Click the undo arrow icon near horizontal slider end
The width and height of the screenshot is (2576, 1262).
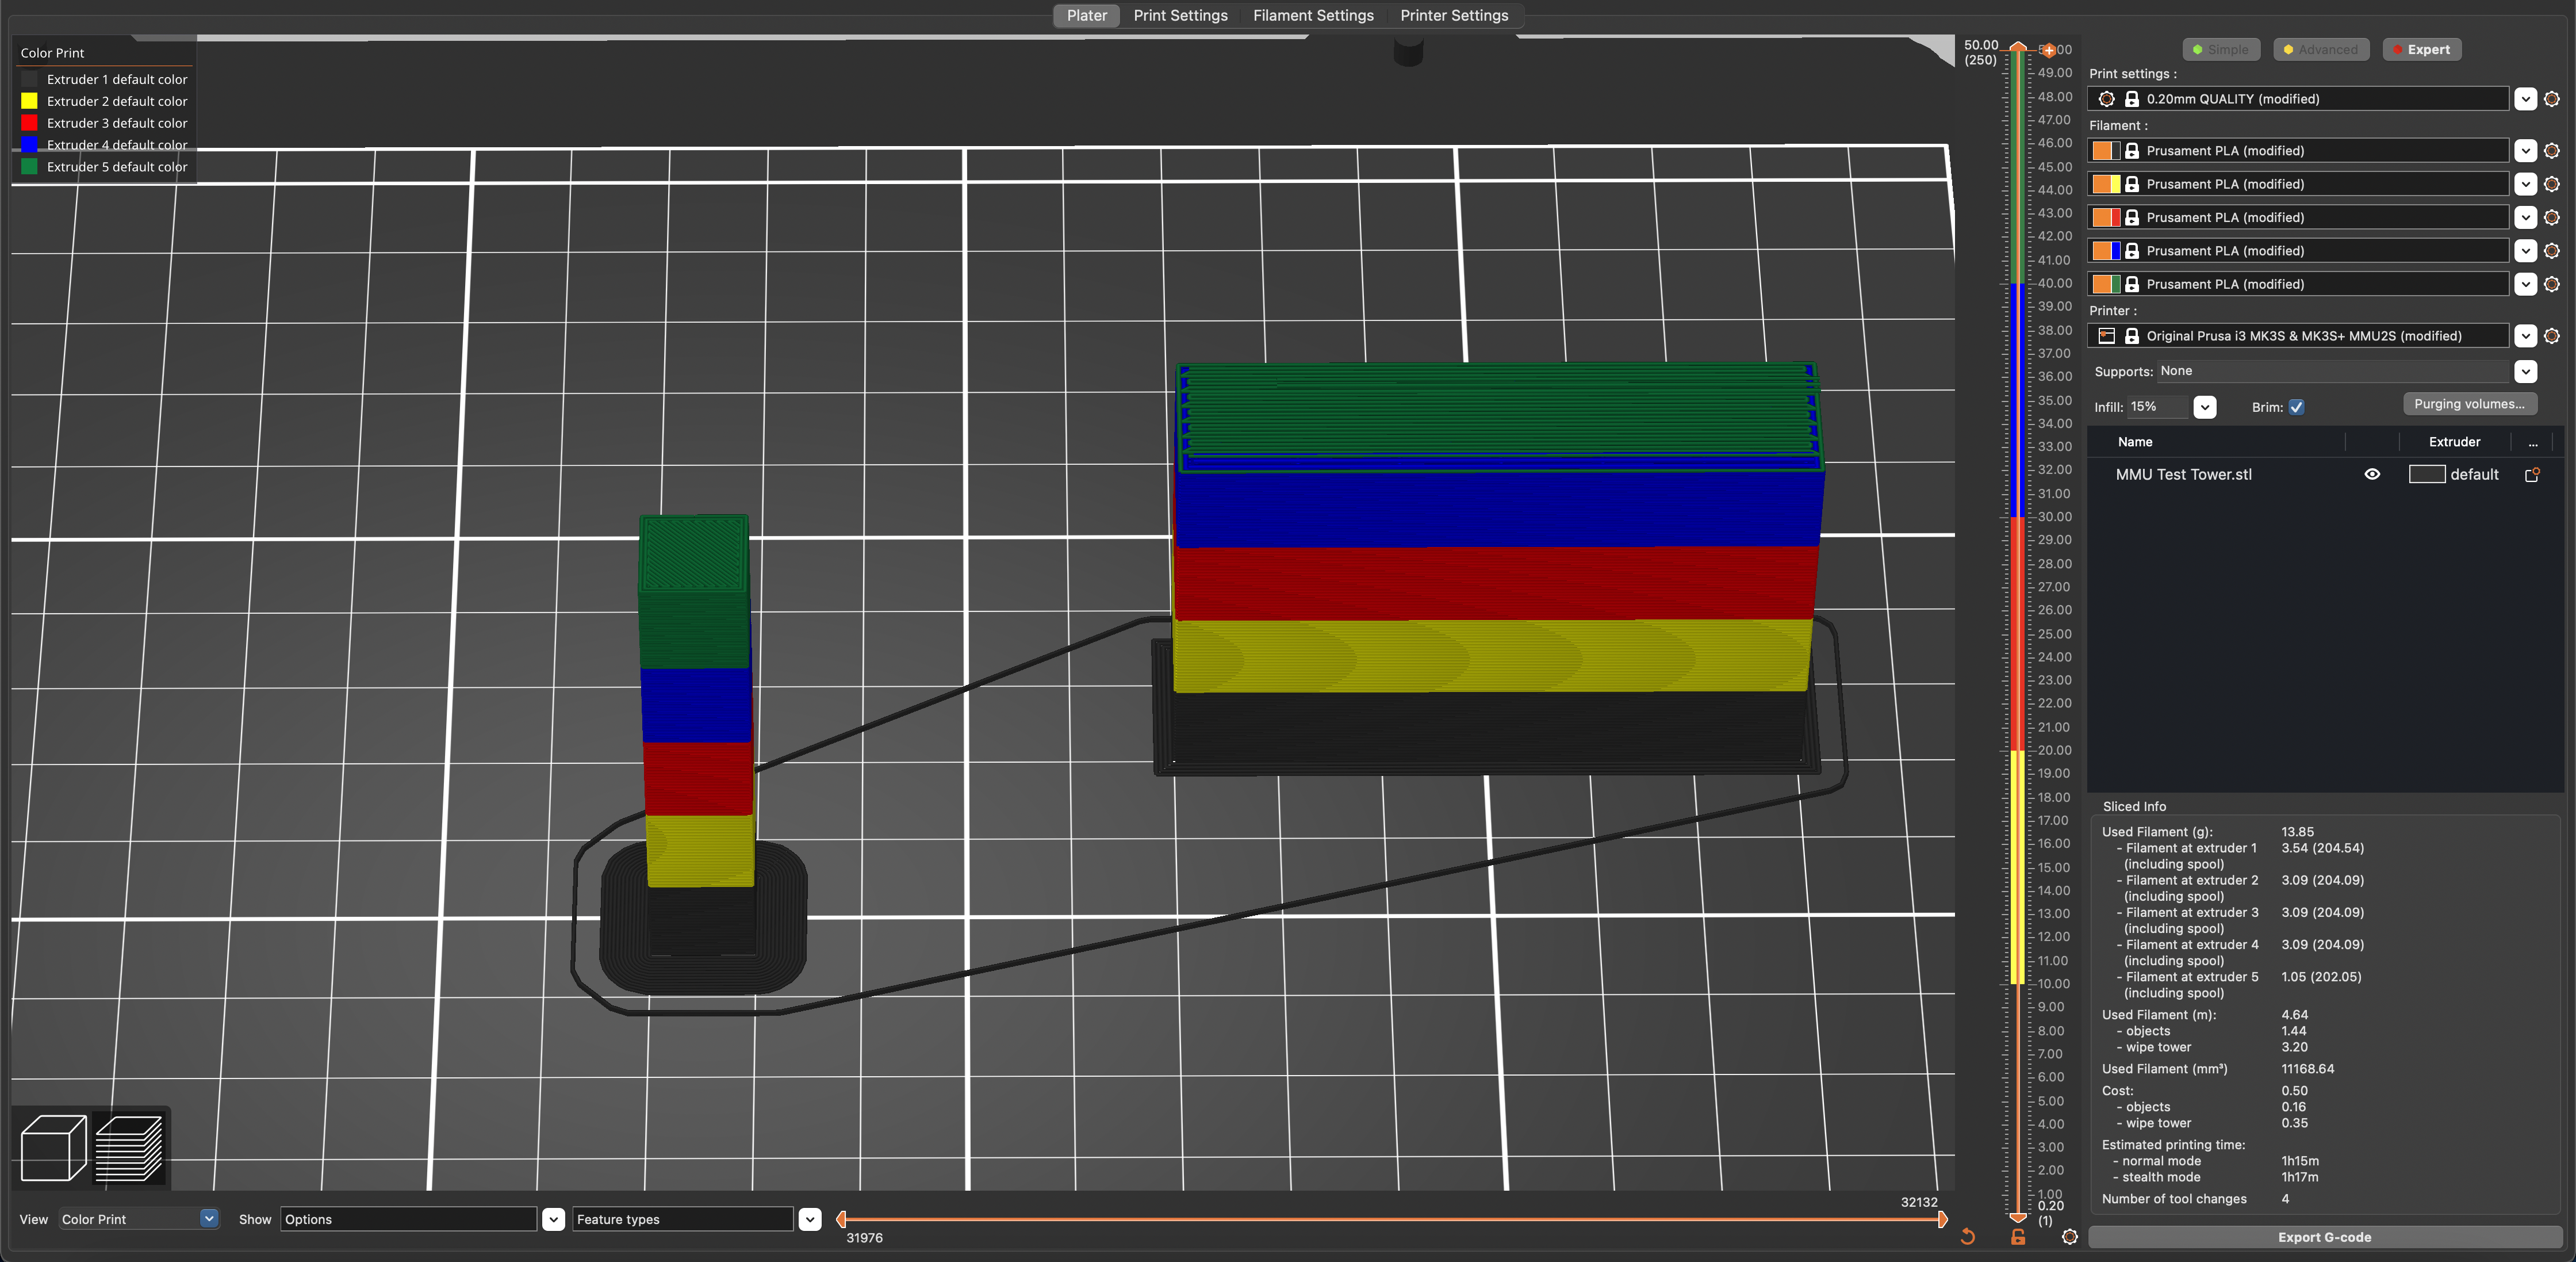pos(1968,1237)
